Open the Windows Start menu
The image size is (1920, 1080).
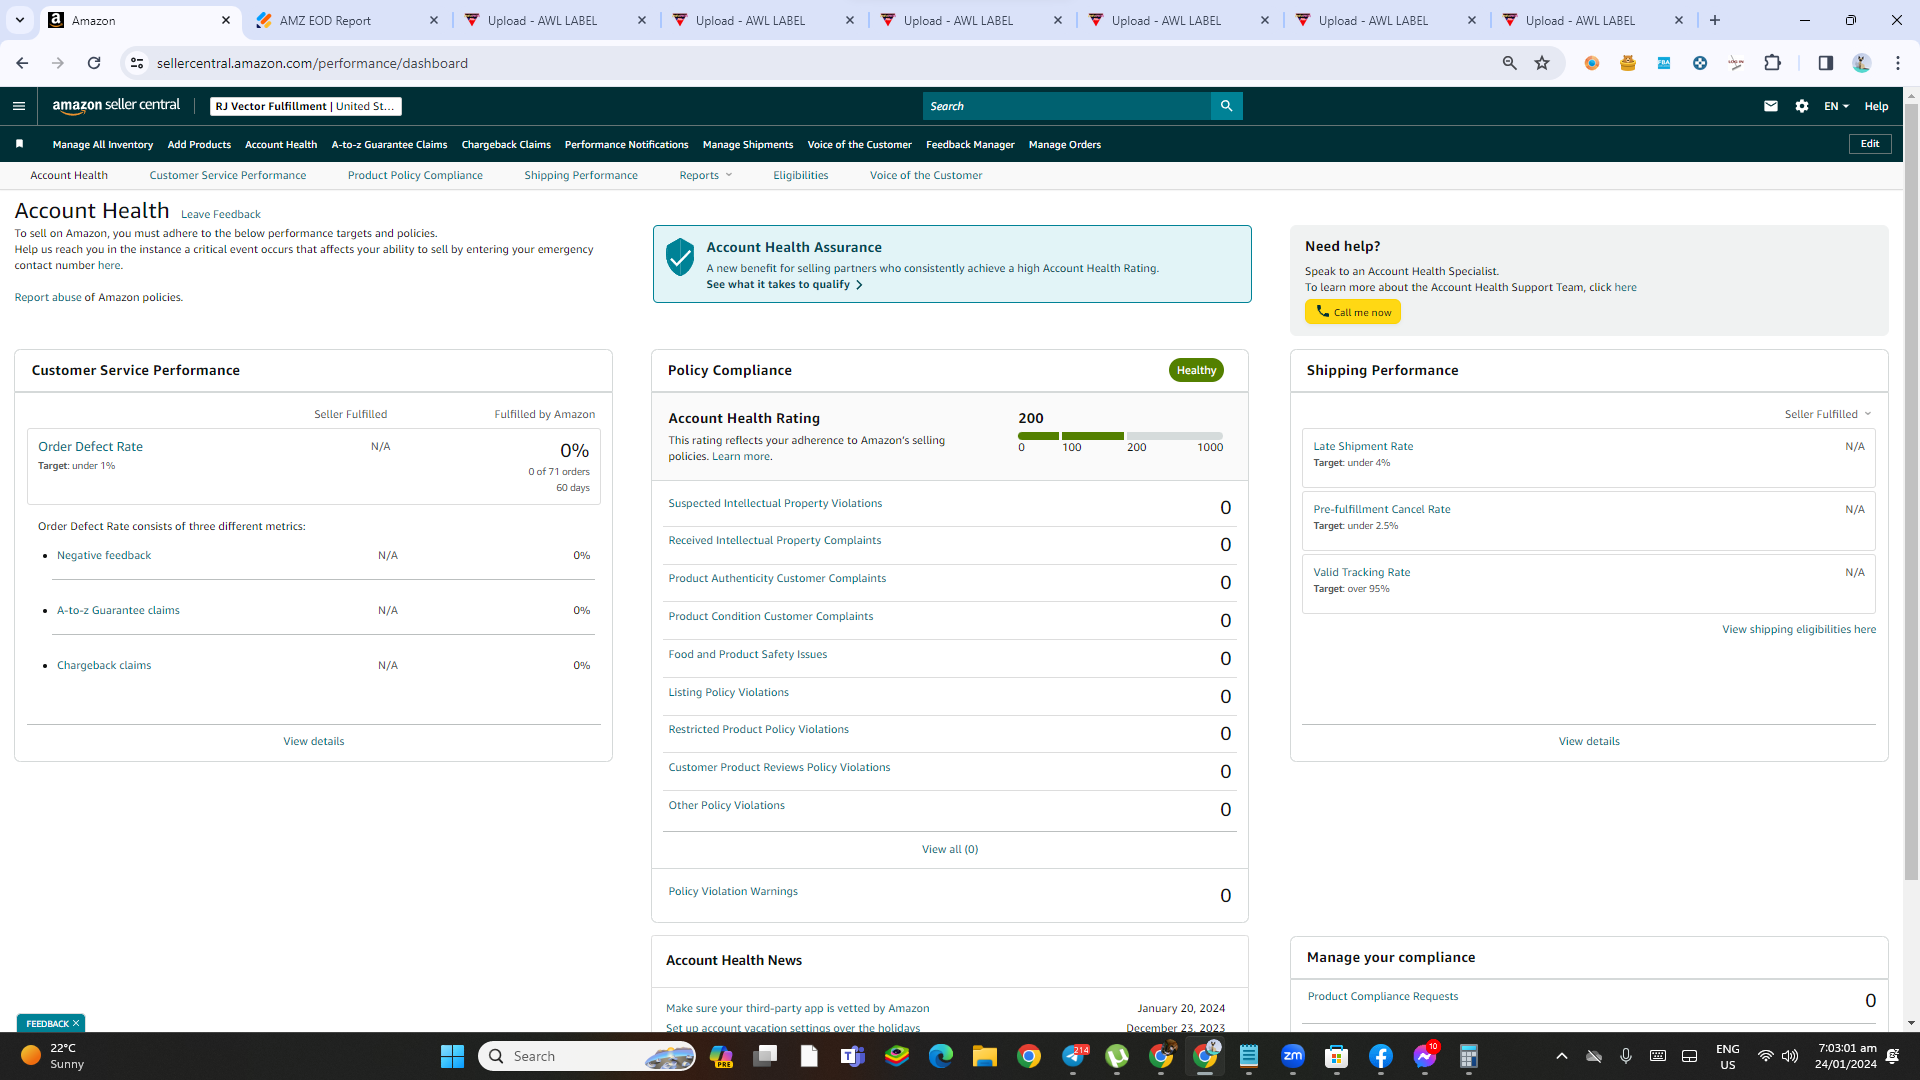point(452,1056)
